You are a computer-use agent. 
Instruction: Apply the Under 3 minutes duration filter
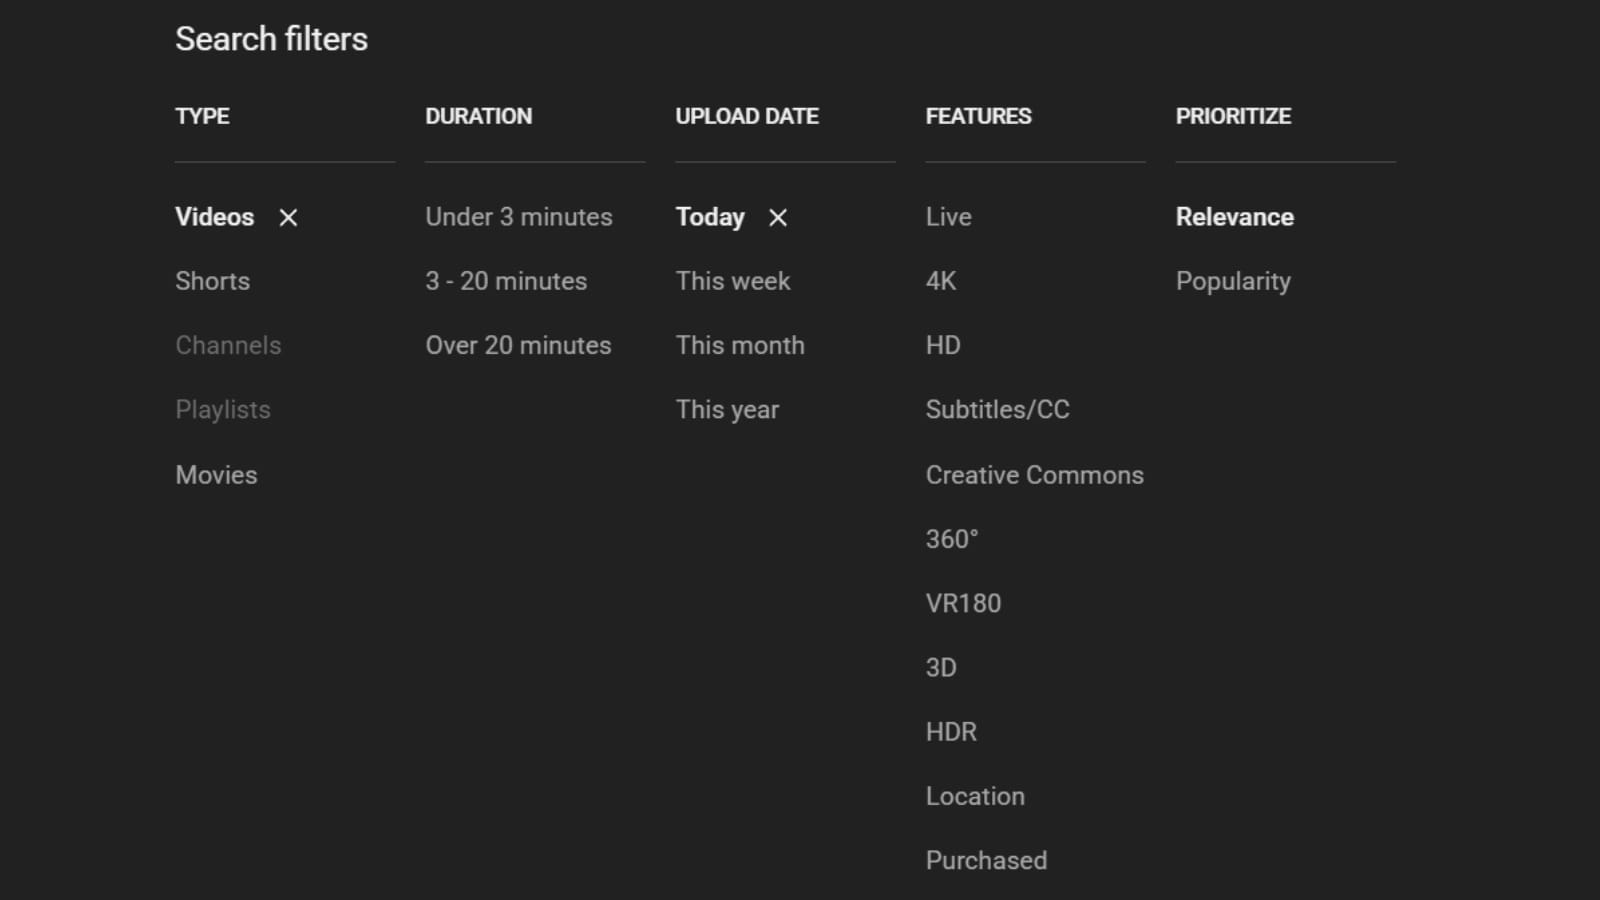click(x=519, y=217)
